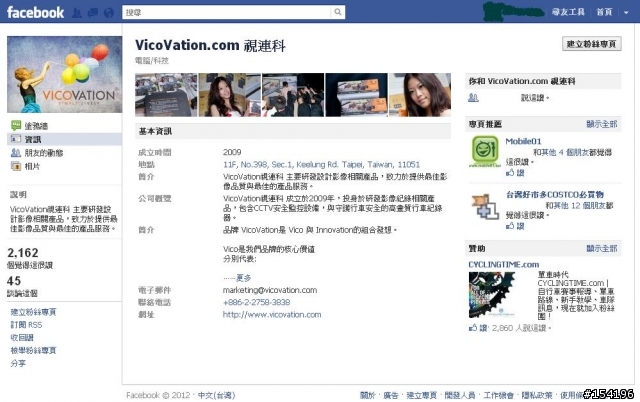Open the vicovation.com website link
The height and width of the screenshot is (402, 640).
[x=272, y=315]
